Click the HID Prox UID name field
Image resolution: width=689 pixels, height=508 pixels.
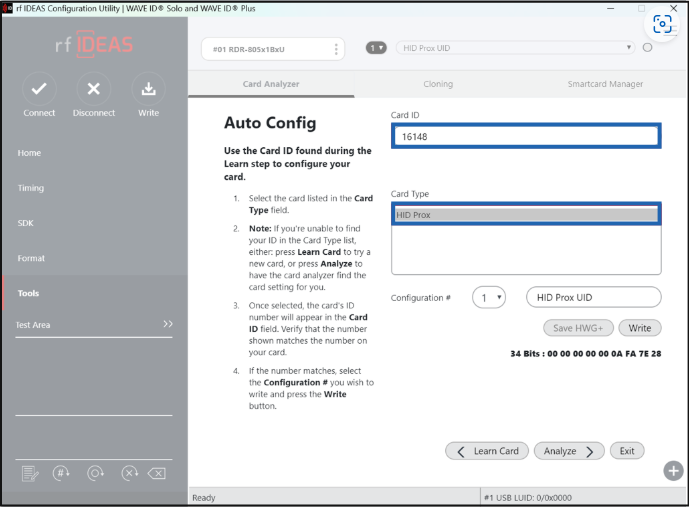coord(594,298)
